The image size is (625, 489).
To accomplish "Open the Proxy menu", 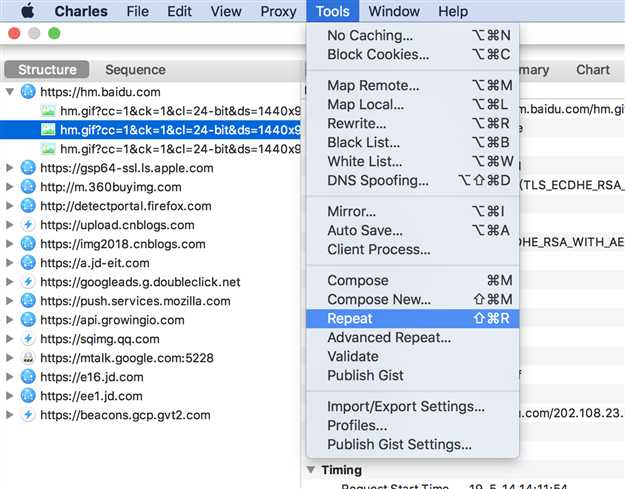I will tap(278, 11).
